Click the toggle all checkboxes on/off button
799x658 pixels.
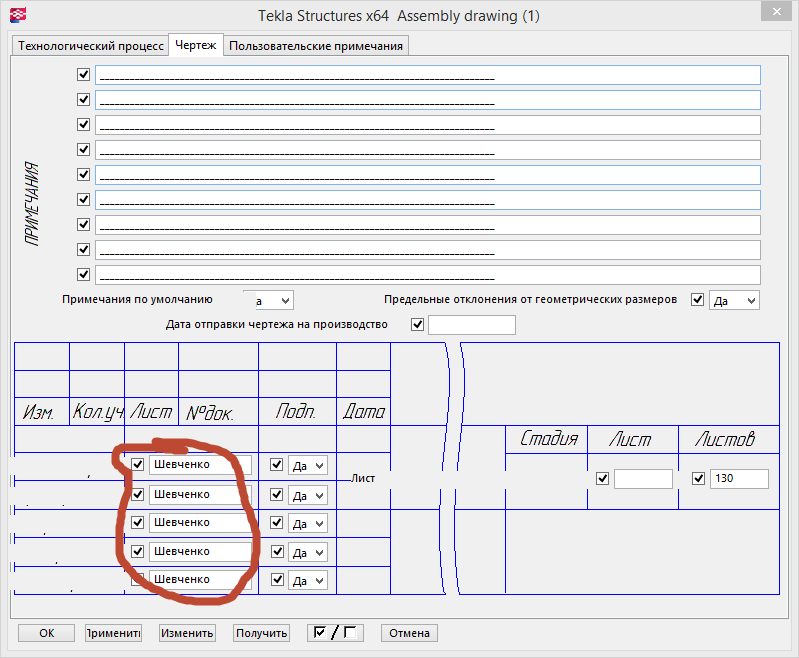[x=335, y=632]
